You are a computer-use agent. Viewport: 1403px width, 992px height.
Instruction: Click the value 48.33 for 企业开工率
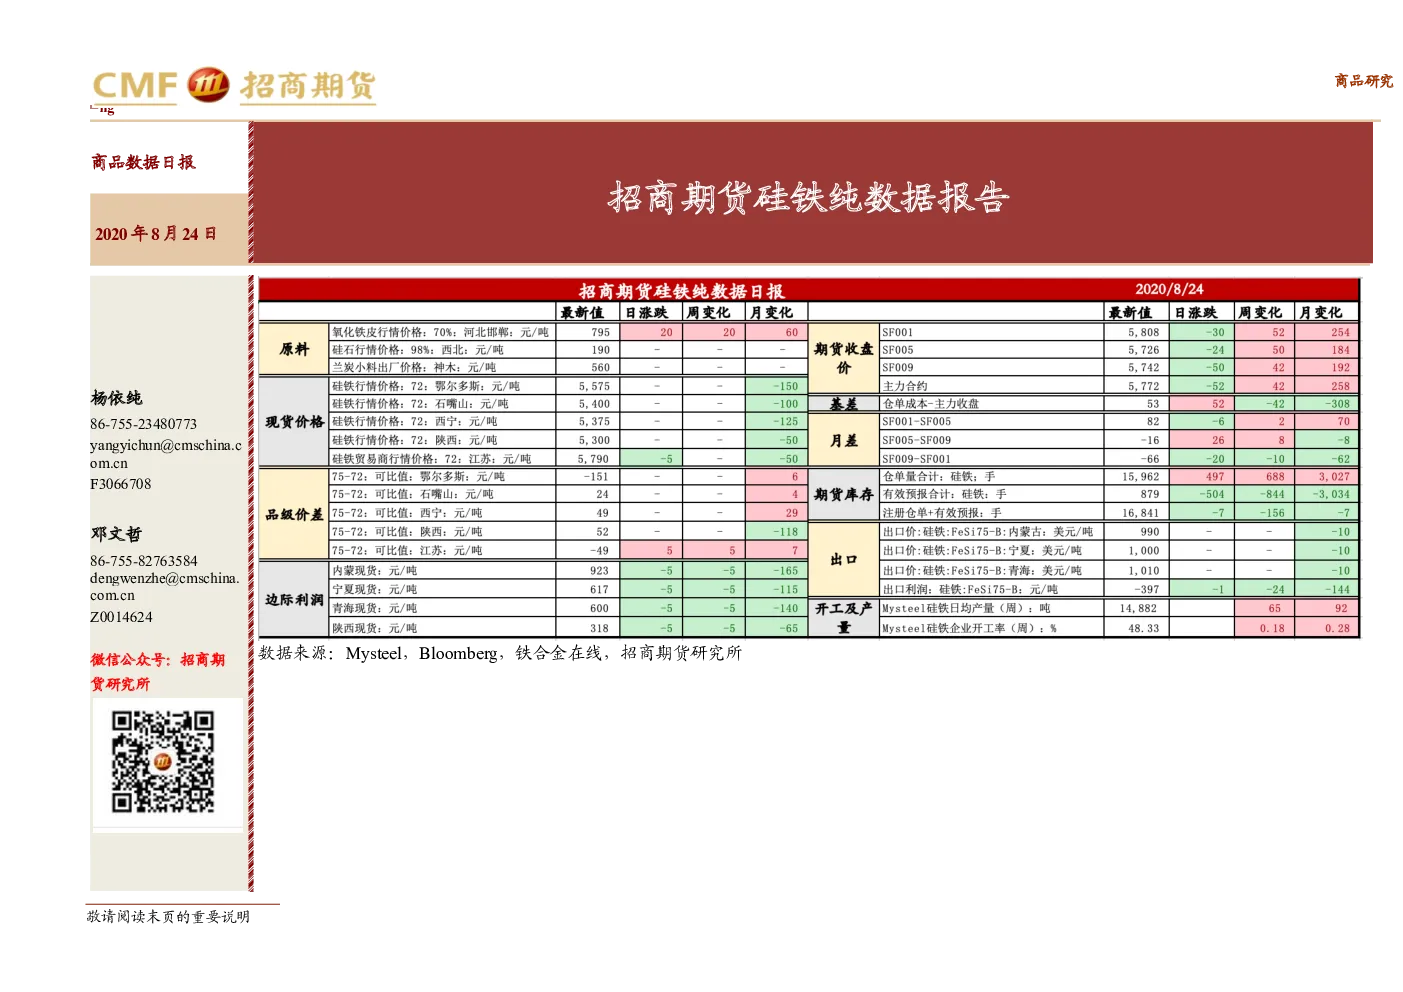[1143, 628]
